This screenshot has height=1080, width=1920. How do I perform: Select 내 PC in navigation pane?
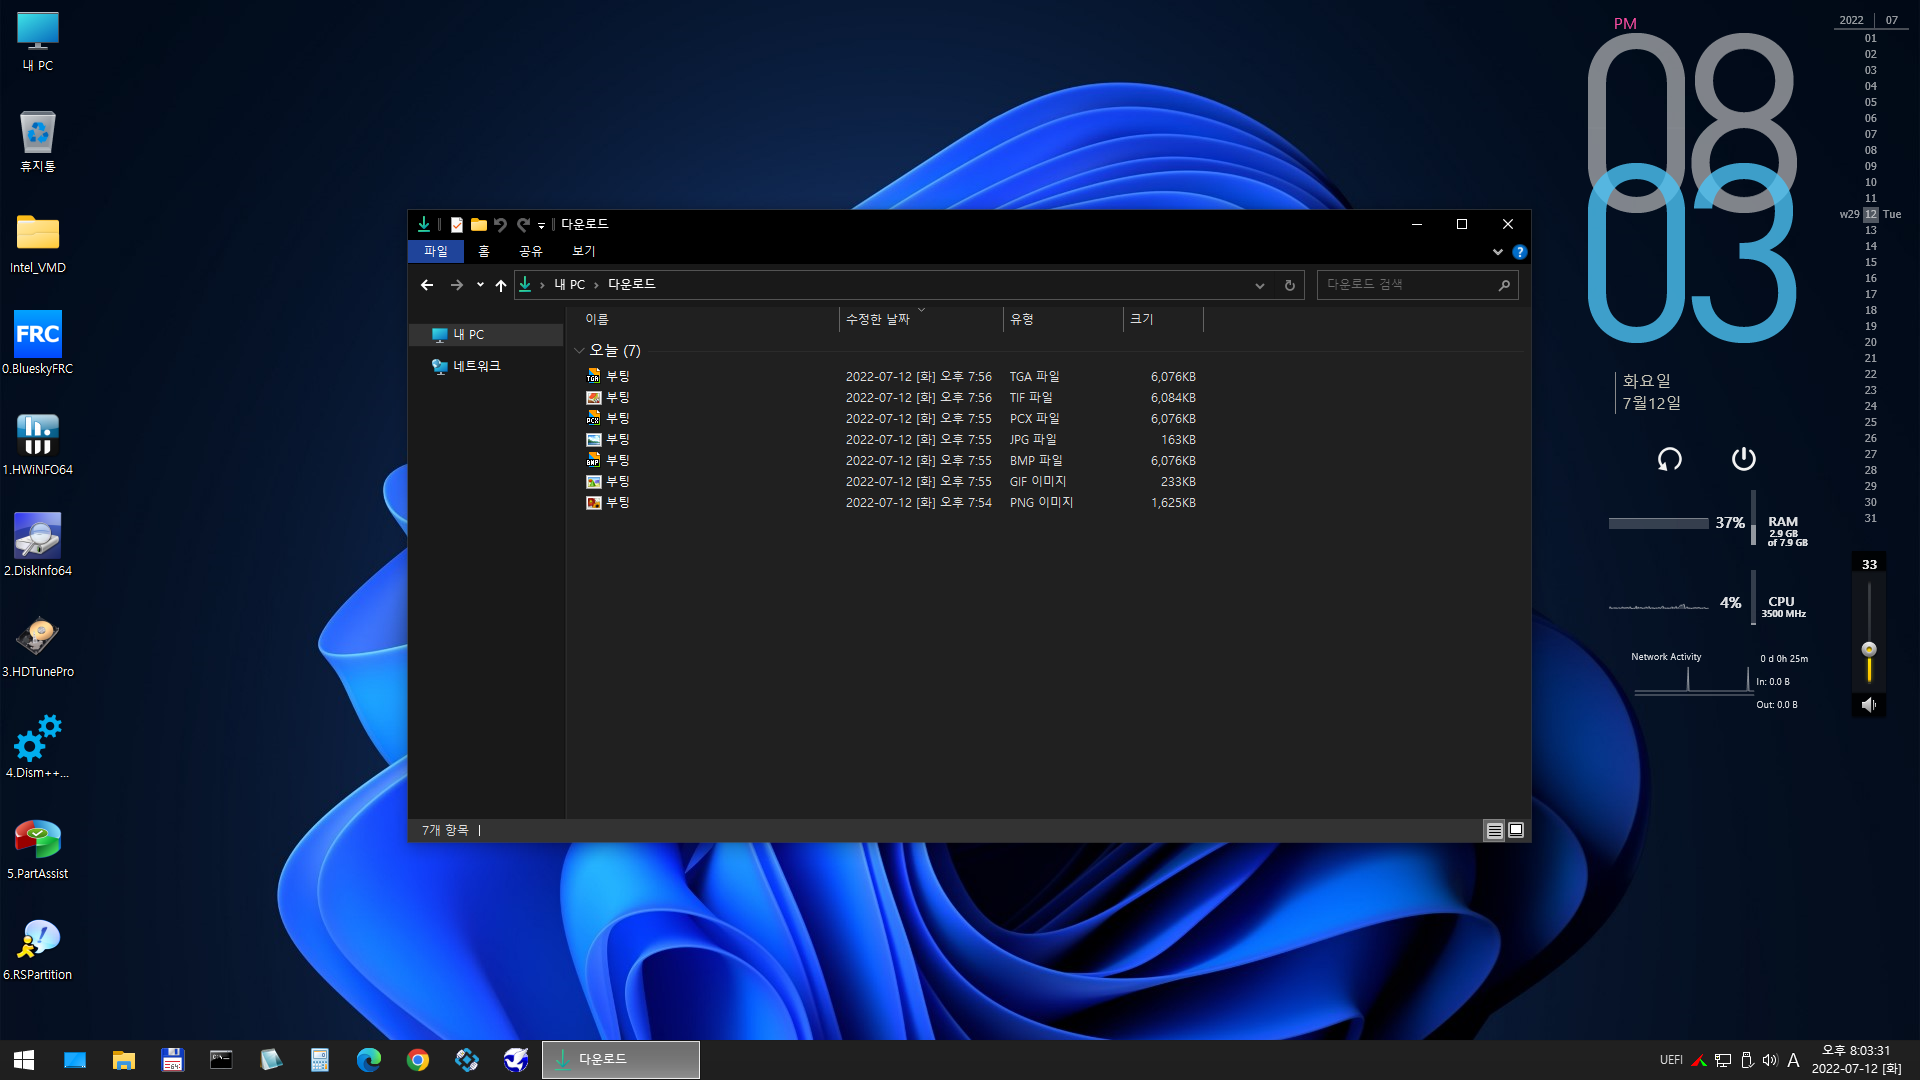486,335
